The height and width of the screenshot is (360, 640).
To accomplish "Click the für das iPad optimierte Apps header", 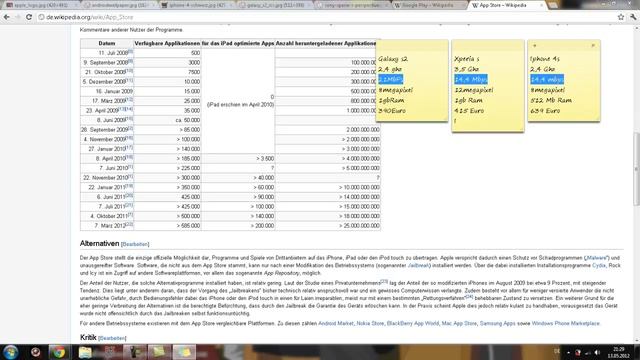I will [x=238, y=43].
